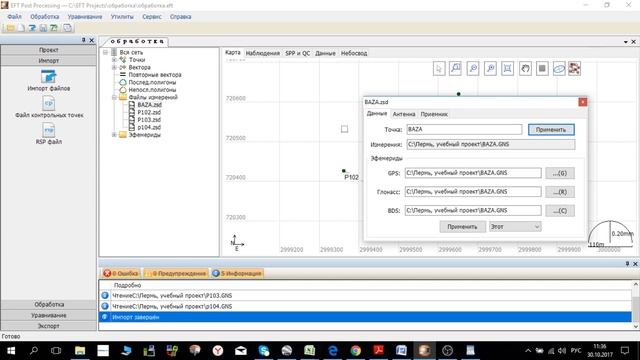Open Microsoft Edge from the taskbar
Screen dimensions: 640x360
tap(333, 350)
